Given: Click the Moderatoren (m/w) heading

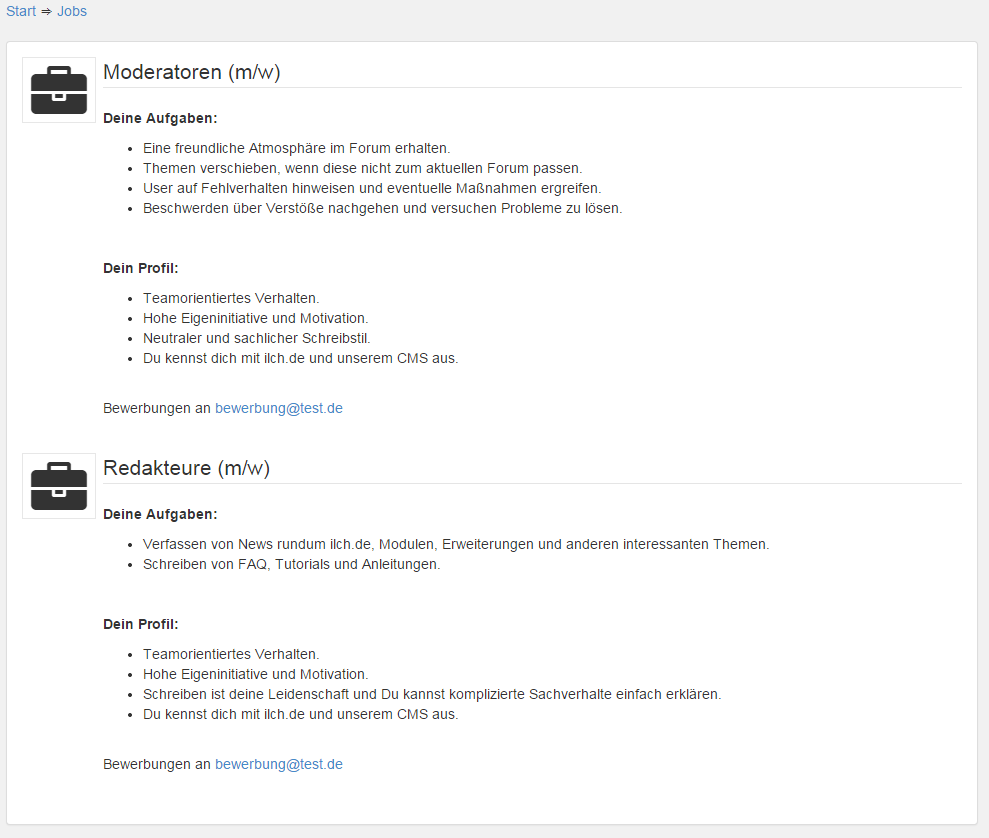Looking at the screenshot, I should click(x=192, y=72).
